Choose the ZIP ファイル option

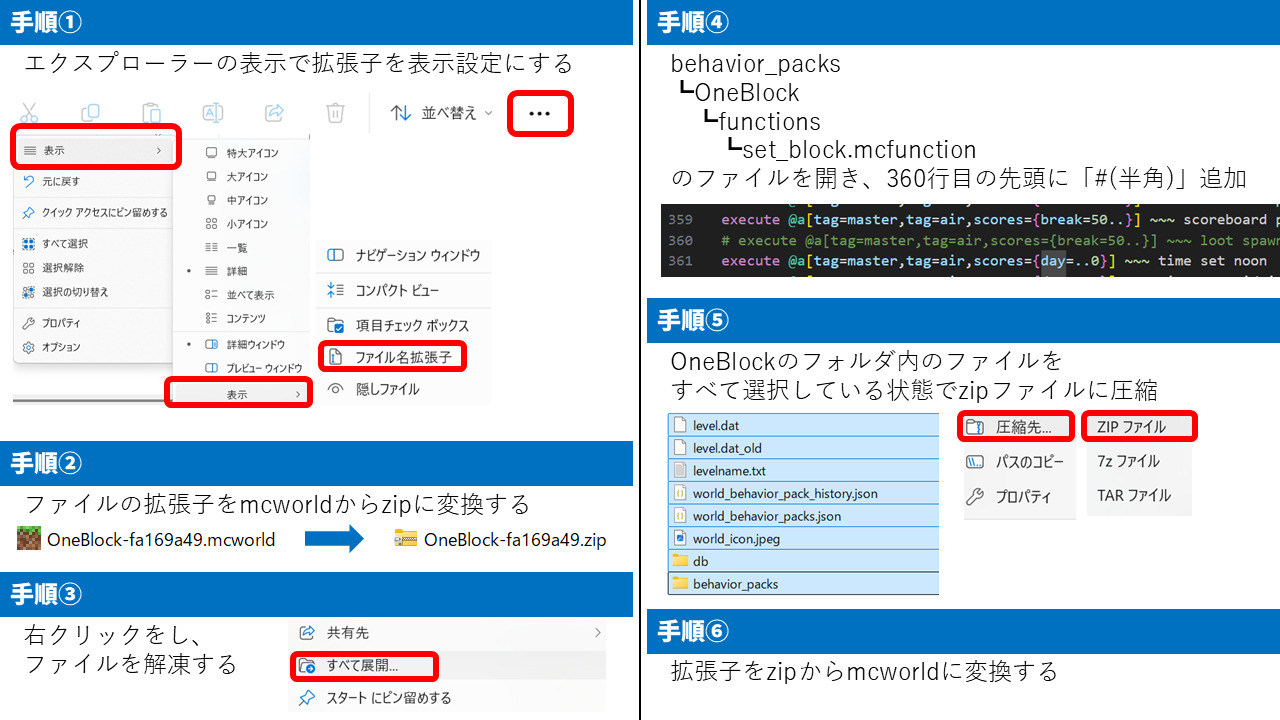click(x=1139, y=427)
